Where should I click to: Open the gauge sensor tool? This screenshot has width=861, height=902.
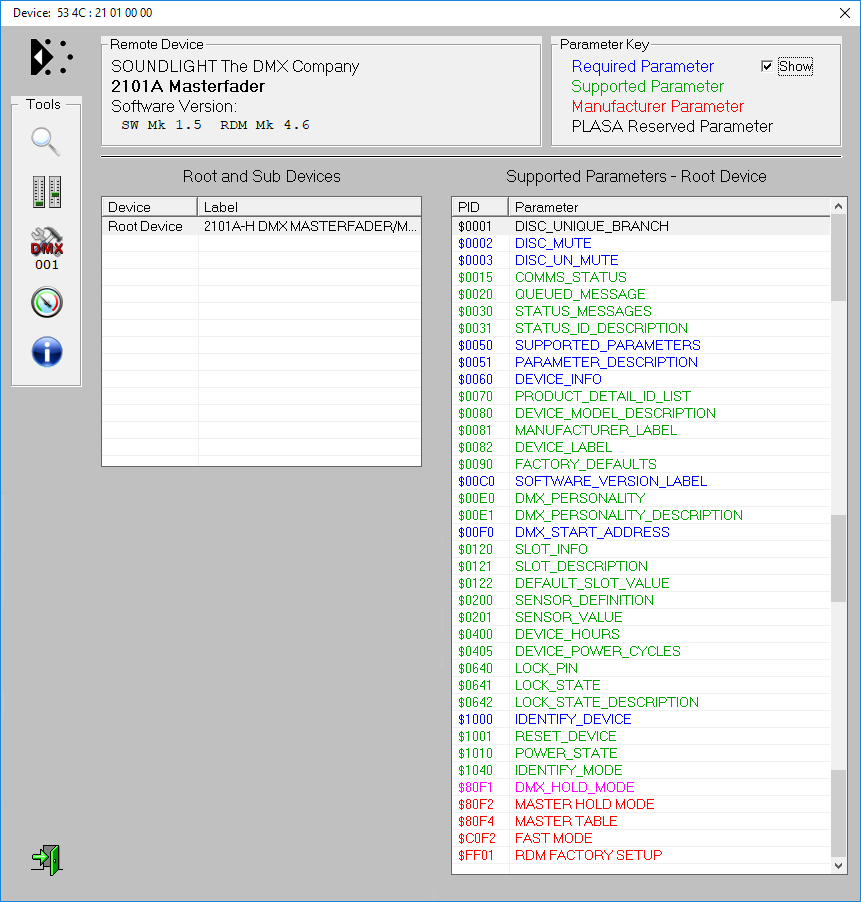47,302
